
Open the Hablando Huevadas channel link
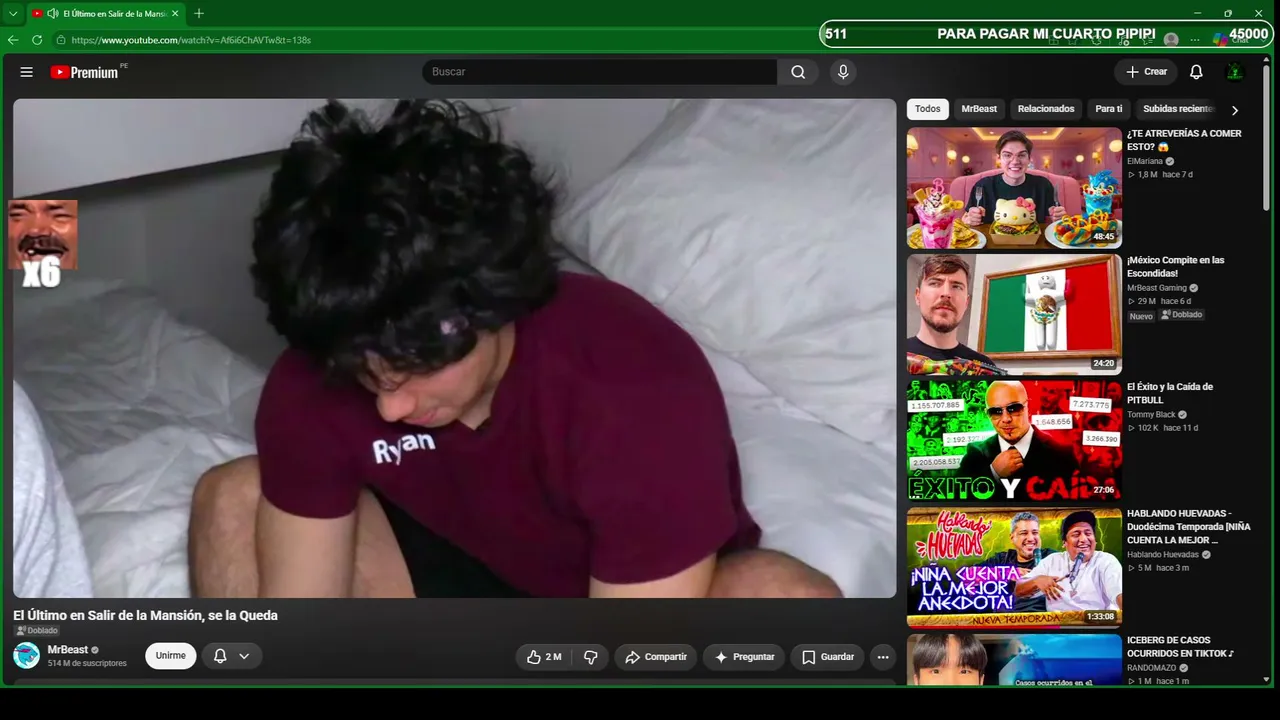click(1163, 555)
